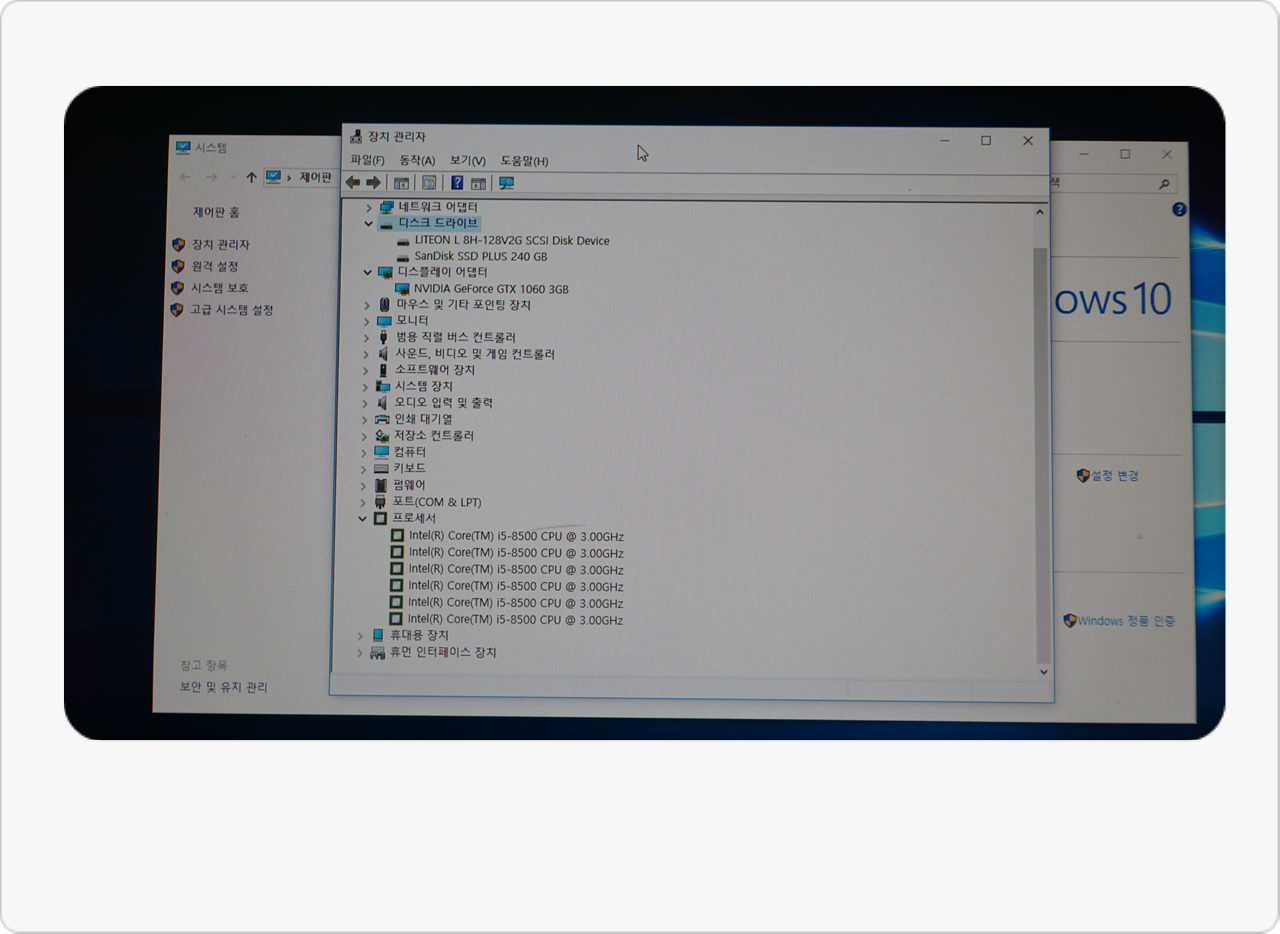
Task: Click the Device Manager title bar icon
Action: click(357, 137)
